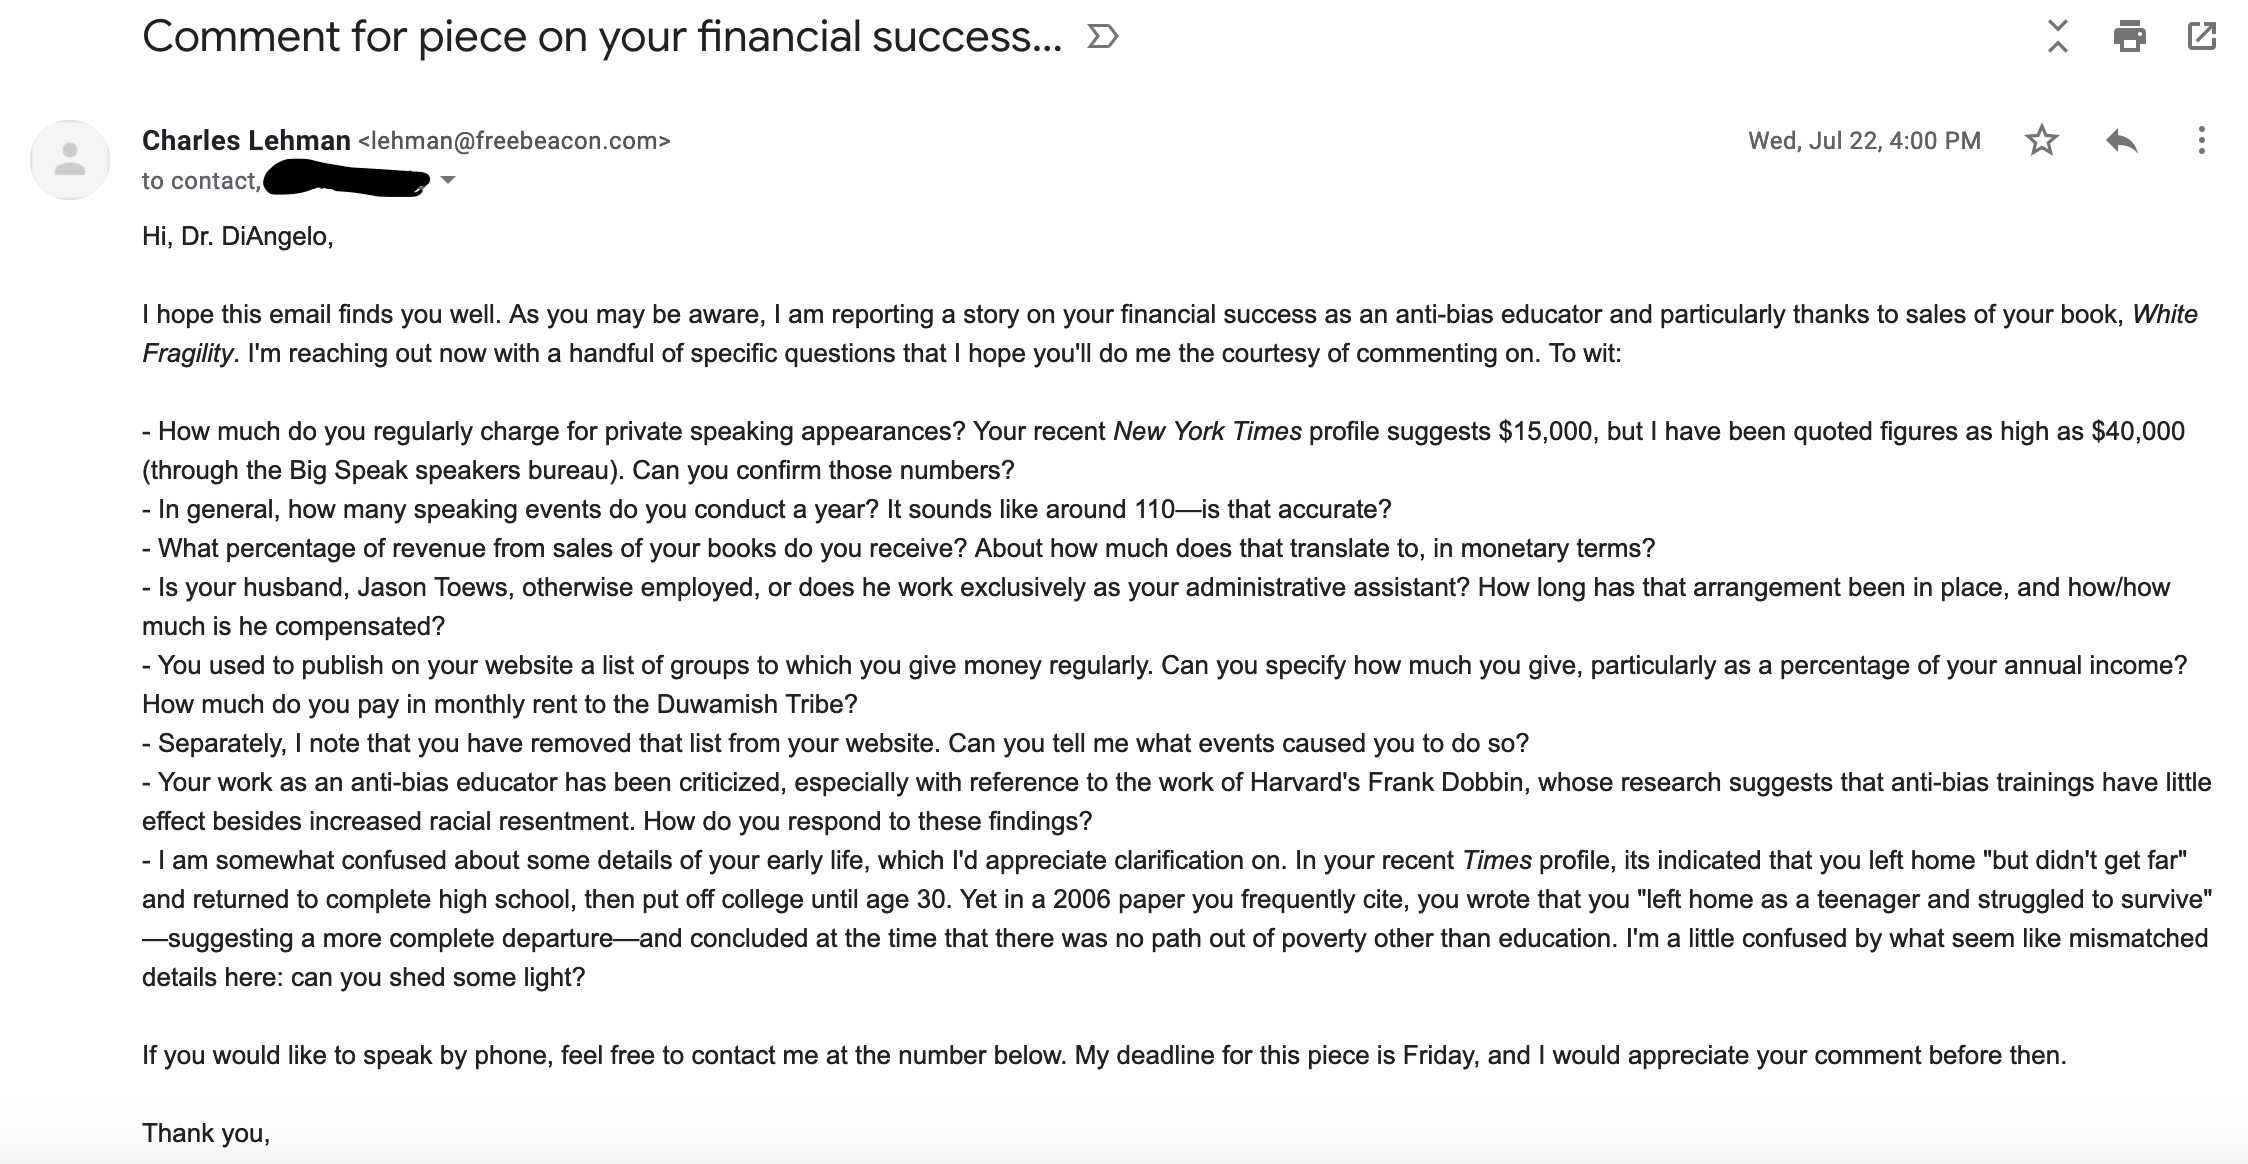Click the lehman@freebeacon.com address
Screen dimensions: 2248x1164
(514, 140)
